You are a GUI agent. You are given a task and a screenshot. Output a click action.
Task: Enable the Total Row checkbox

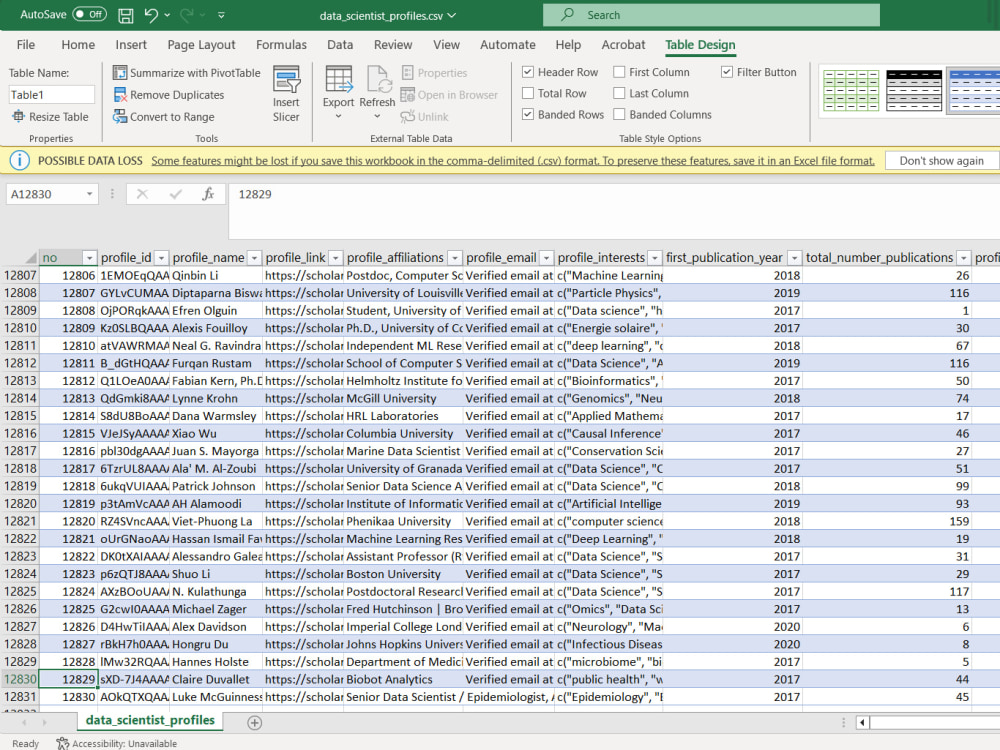click(x=528, y=93)
